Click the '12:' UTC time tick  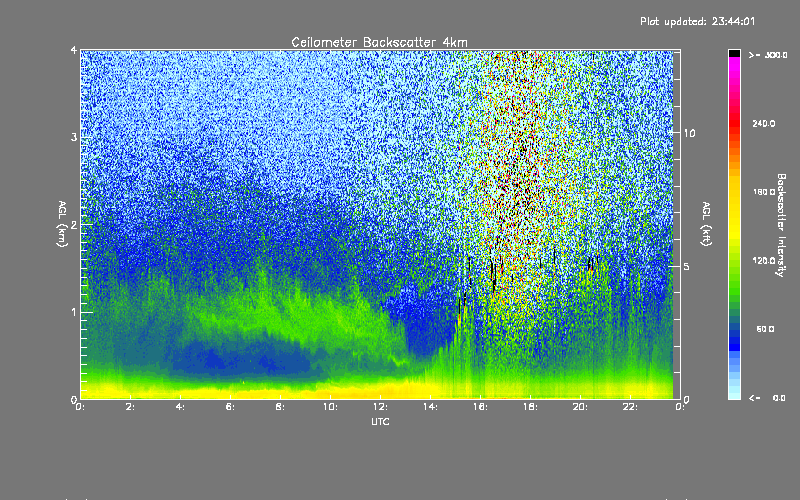(x=380, y=407)
